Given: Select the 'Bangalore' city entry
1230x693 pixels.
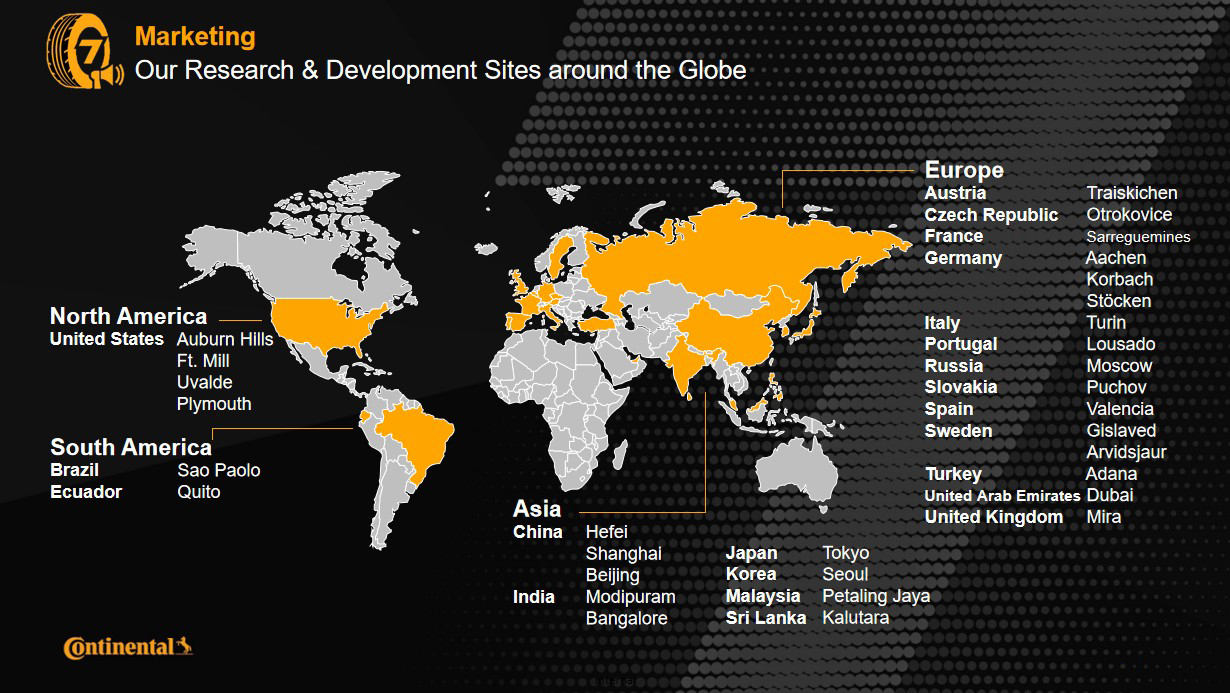Looking at the screenshot, I should coord(627,619).
